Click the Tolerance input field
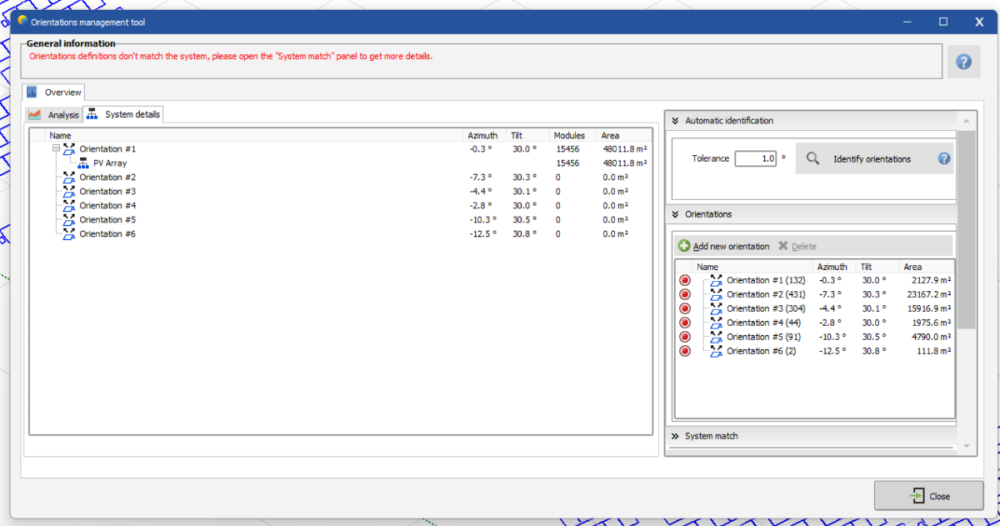The width and height of the screenshot is (1000, 526). click(x=755, y=159)
